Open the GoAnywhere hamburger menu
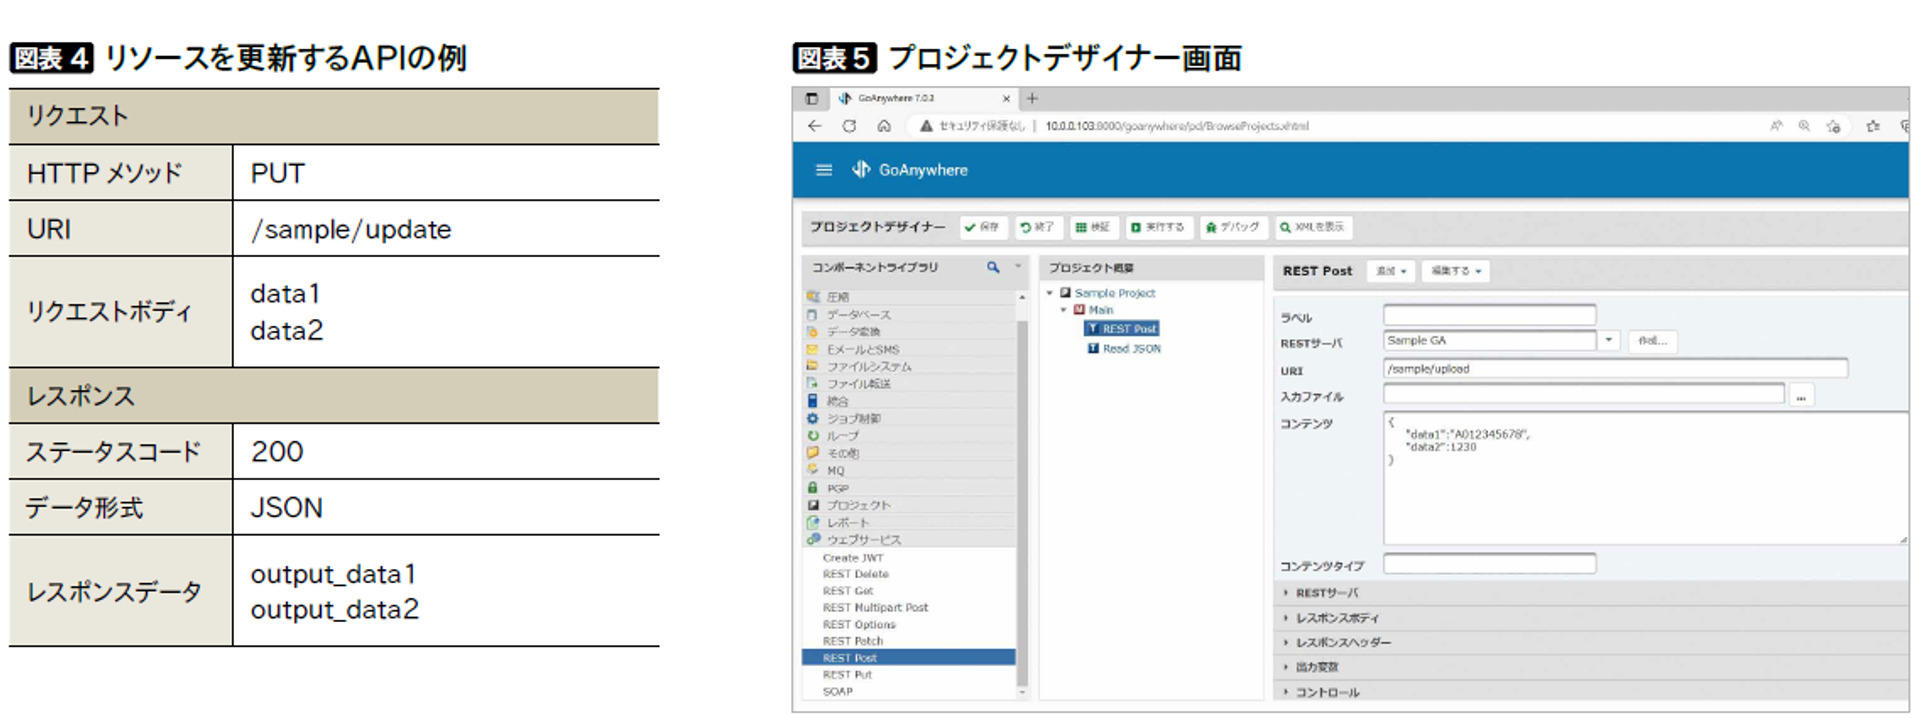Image resolution: width=1918 pixels, height=718 pixels. [823, 170]
